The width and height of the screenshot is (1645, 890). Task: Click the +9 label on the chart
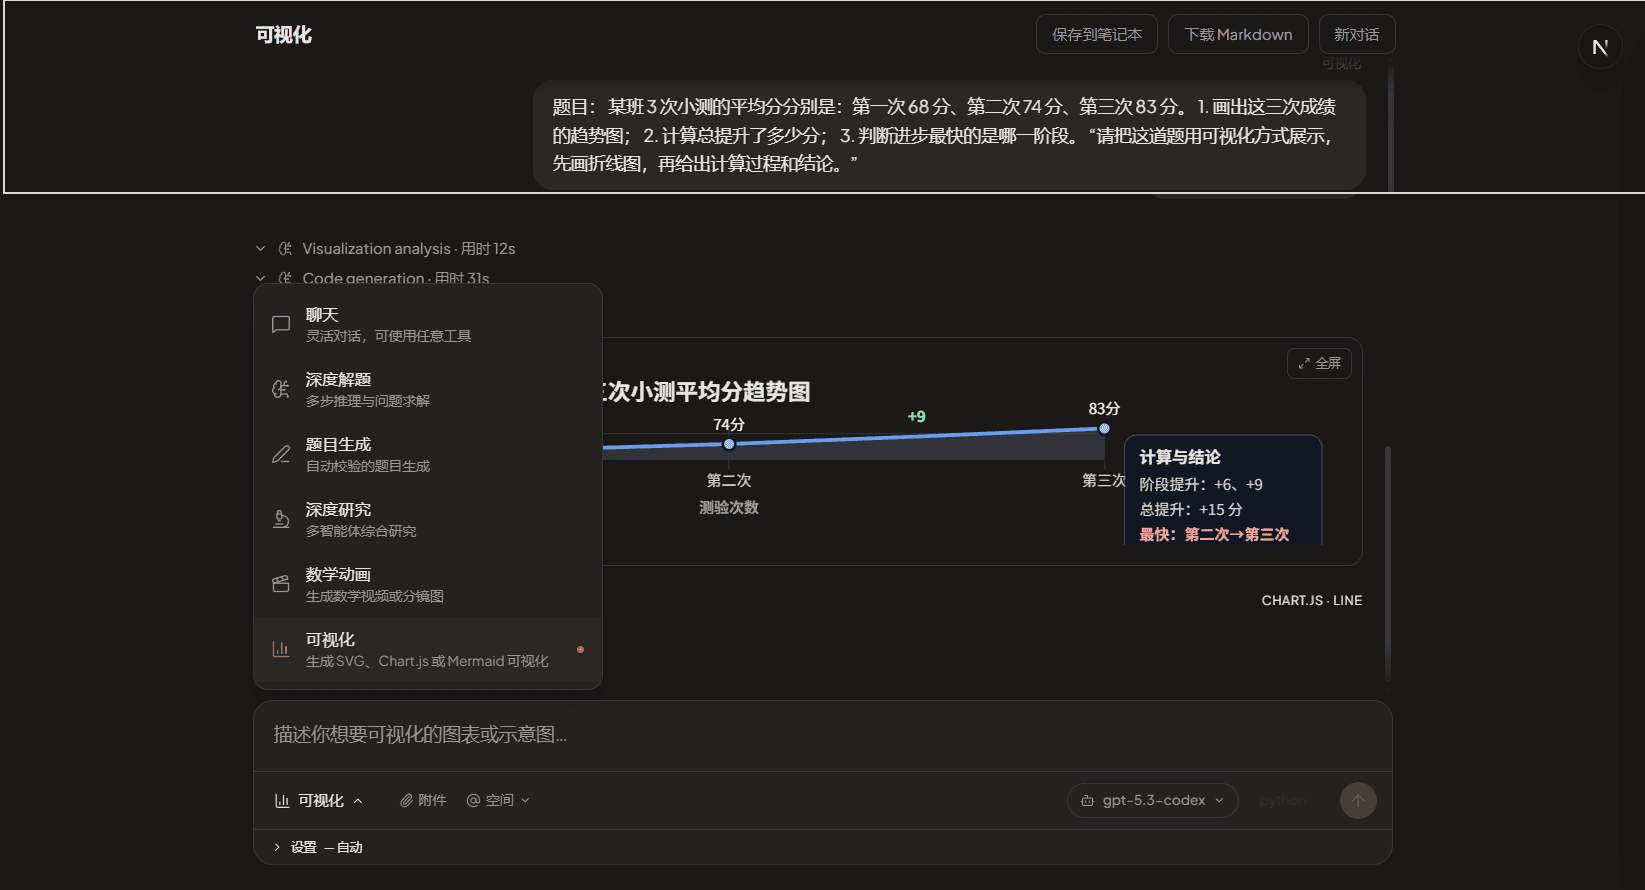pyautogui.click(x=916, y=416)
